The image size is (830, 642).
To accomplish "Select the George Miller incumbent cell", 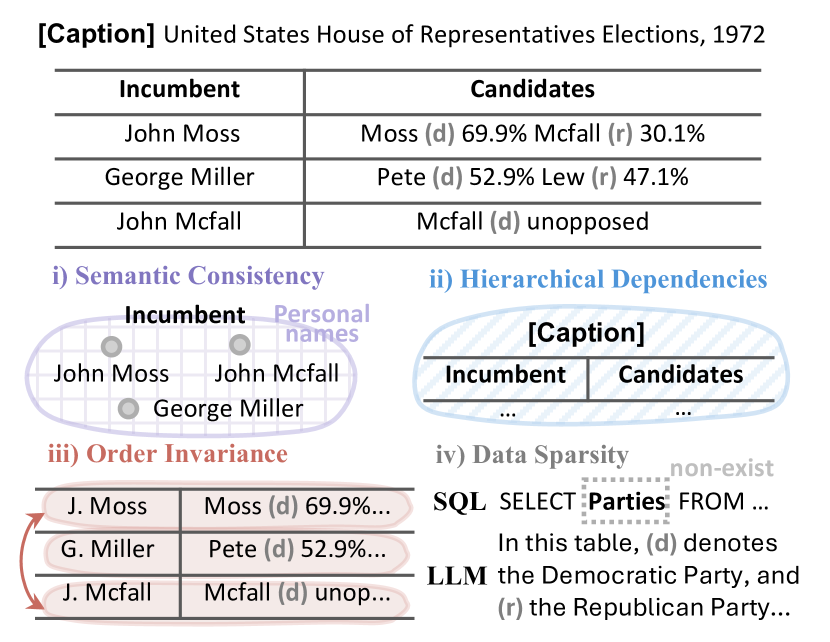I will pos(179,177).
